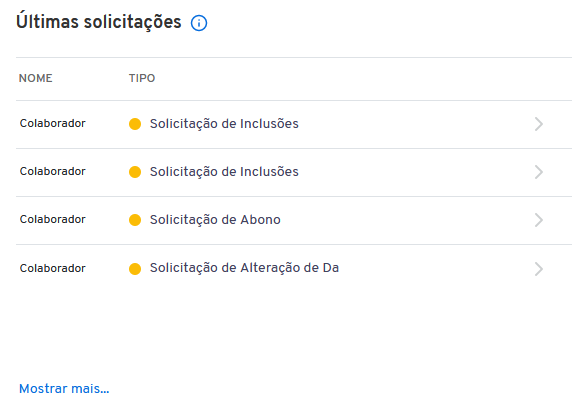
Task: Click Colaborador name in first Inclusões row
Action: coord(53,123)
